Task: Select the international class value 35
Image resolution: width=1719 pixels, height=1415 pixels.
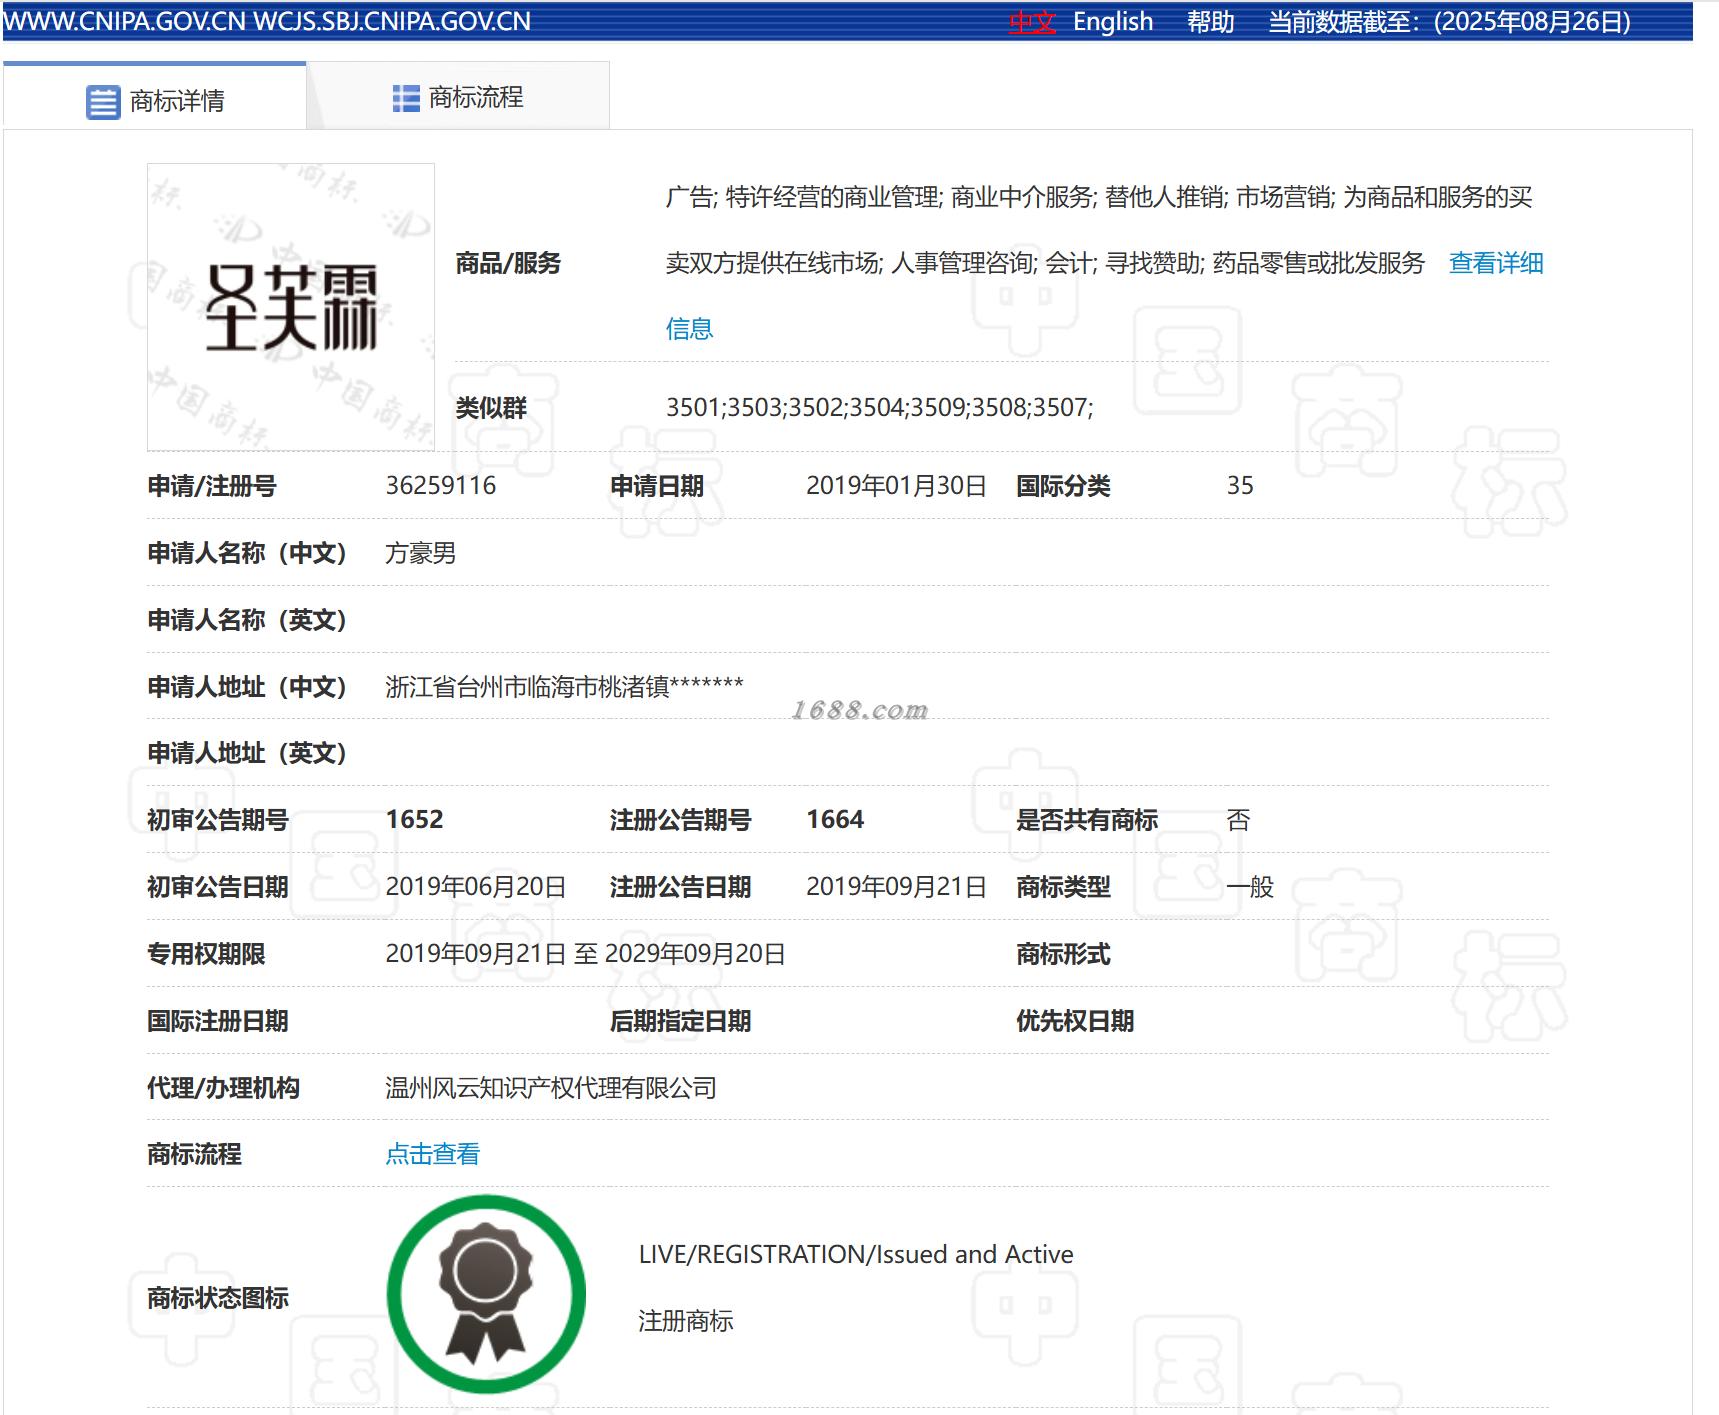Action: [x=1240, y=486]
